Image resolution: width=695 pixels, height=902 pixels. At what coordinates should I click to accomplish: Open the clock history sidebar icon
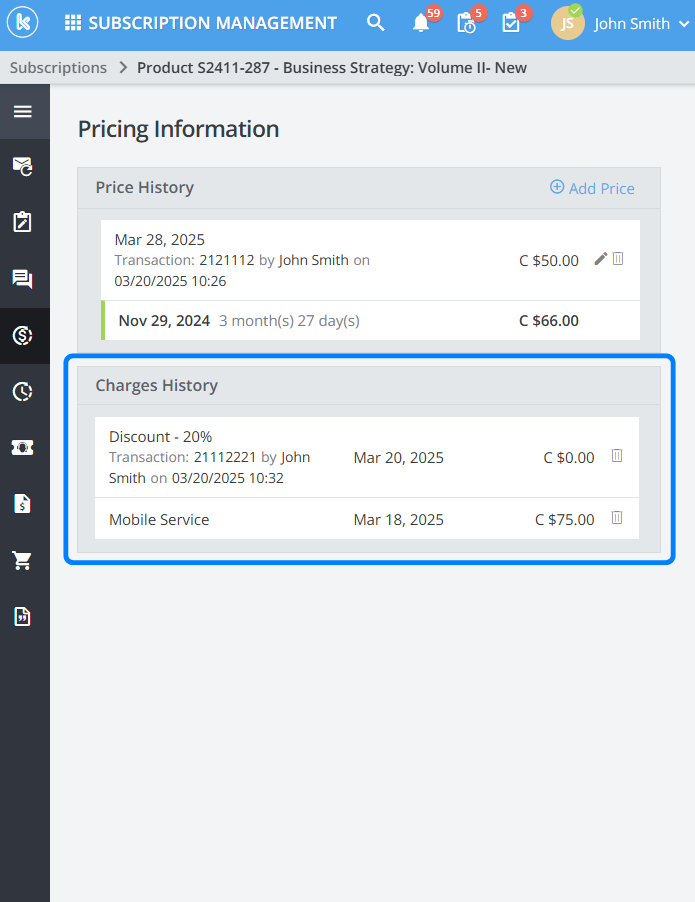coord(22,391)
